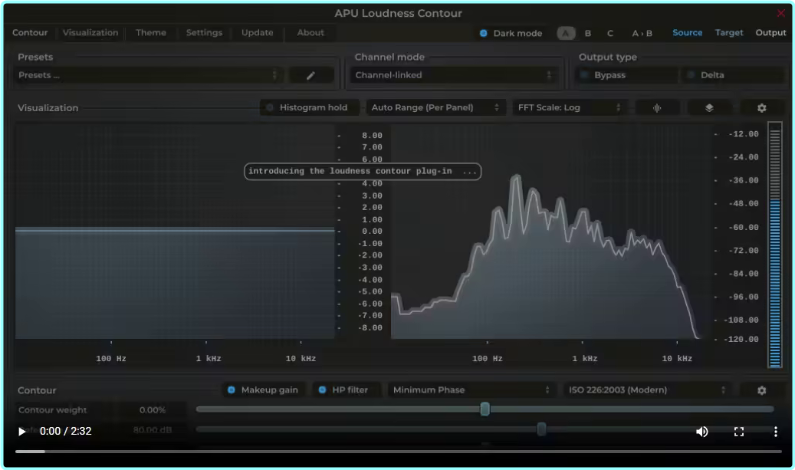Screen dimensions: 795x470
Task: Click the pencil edit preset icon
Action: [x=311, y=76]
